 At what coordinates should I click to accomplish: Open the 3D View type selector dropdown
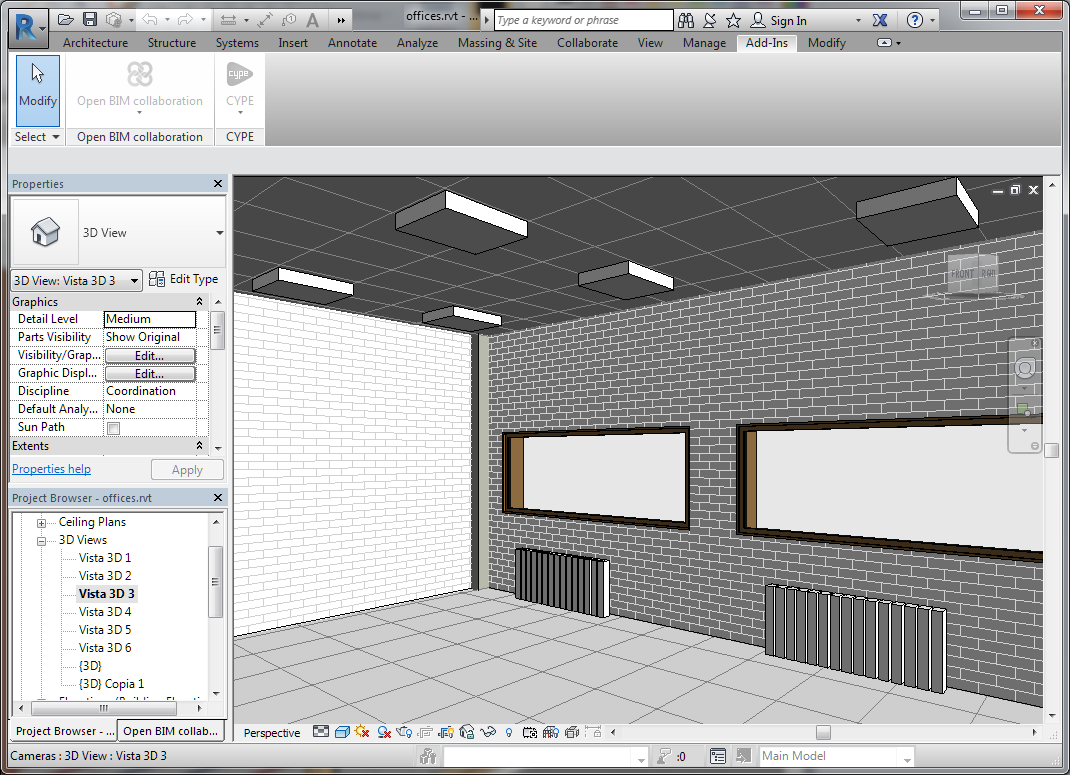(219, 233)
